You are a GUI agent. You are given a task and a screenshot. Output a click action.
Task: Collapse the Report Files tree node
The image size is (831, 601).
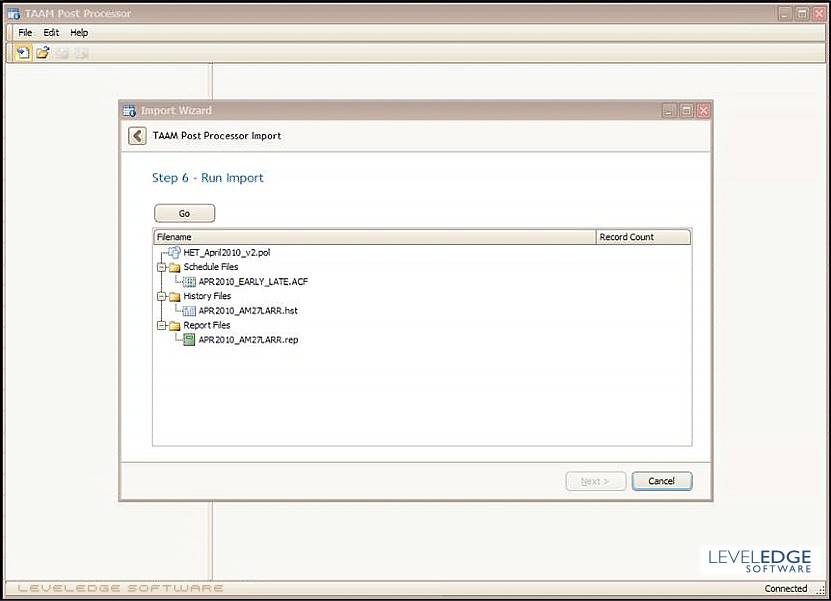[161, 325]
